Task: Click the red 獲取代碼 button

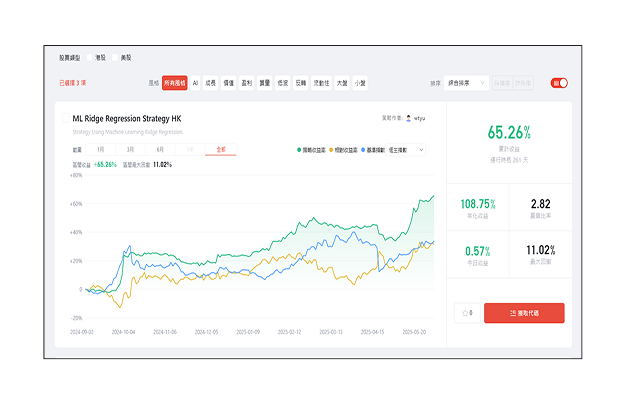Action: [524, 313]
